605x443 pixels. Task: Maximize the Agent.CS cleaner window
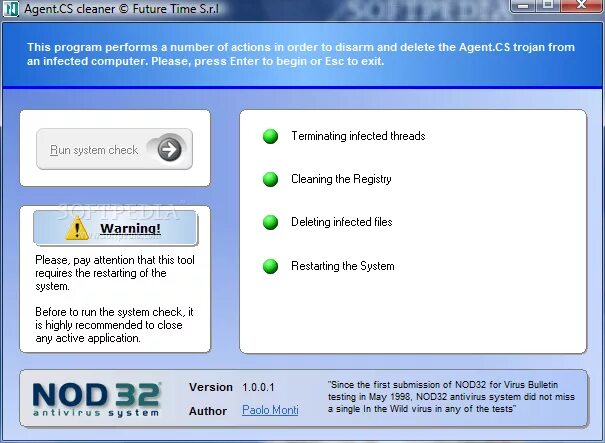[x=548, y=5]
